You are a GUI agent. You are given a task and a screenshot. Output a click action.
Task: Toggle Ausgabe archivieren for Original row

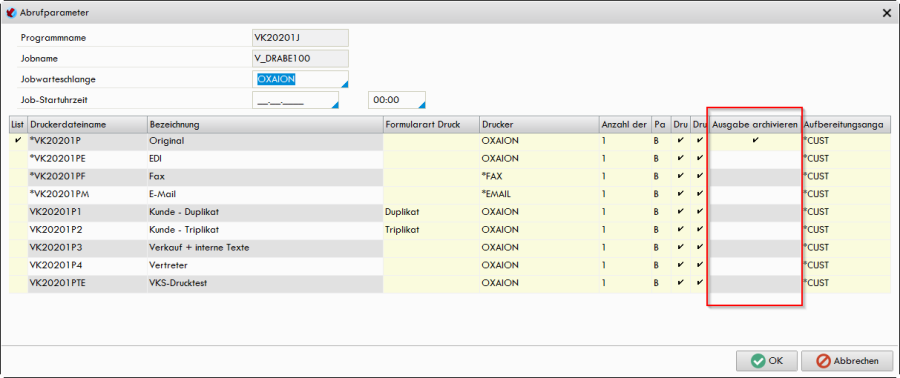(x=755, y=140)
